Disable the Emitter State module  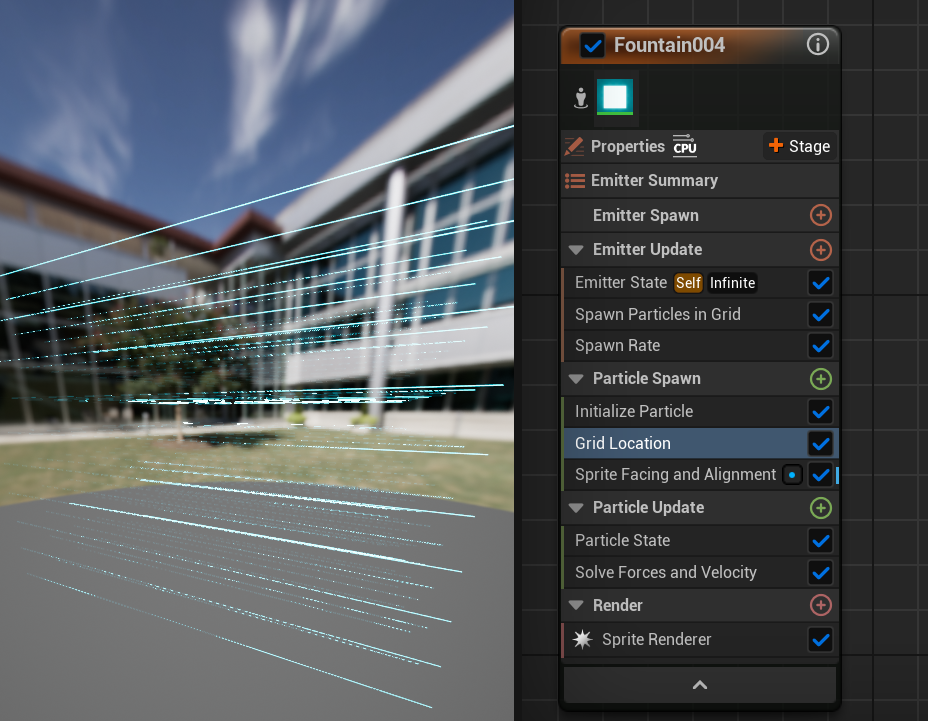coord(820,283)
